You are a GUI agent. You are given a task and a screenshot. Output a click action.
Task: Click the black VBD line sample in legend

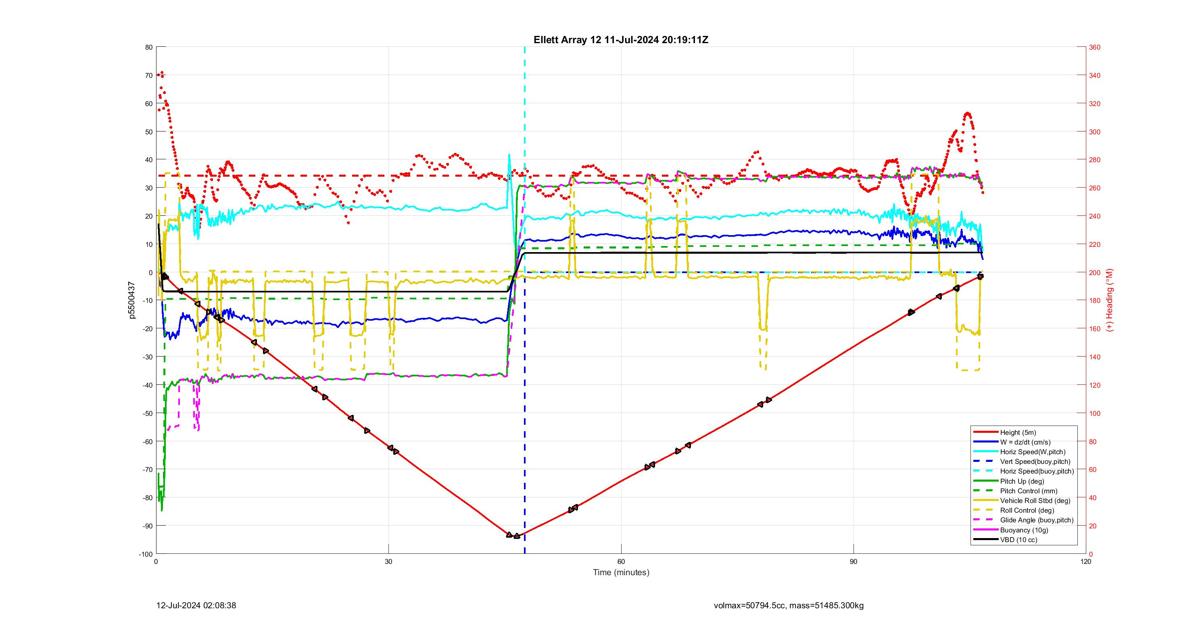(985, 540)
